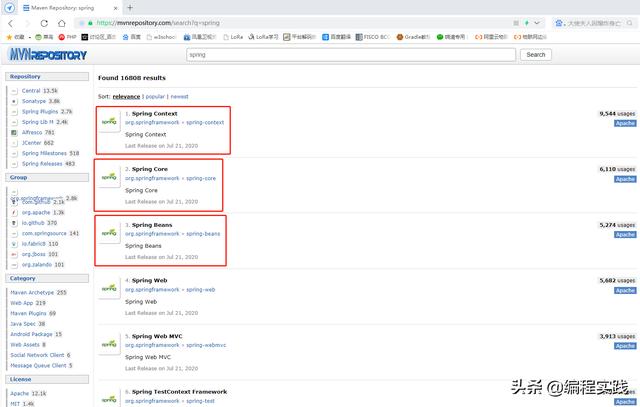Click the spring-context artifact link

tap(205, 122)
